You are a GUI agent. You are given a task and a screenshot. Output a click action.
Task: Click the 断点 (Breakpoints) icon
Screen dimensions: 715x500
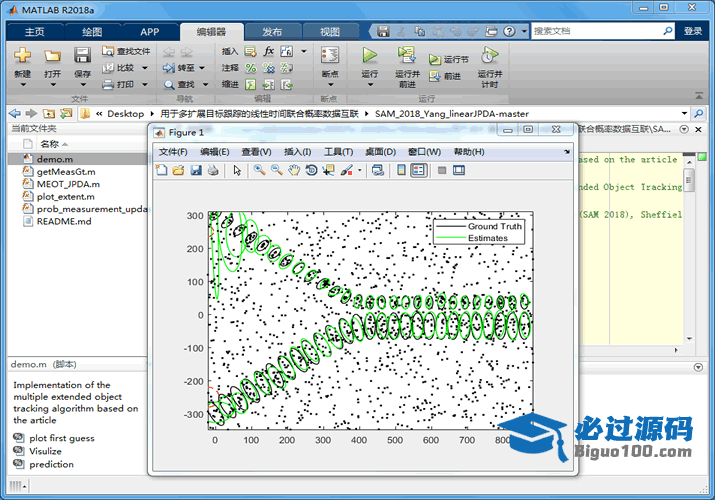coord(330,55)
